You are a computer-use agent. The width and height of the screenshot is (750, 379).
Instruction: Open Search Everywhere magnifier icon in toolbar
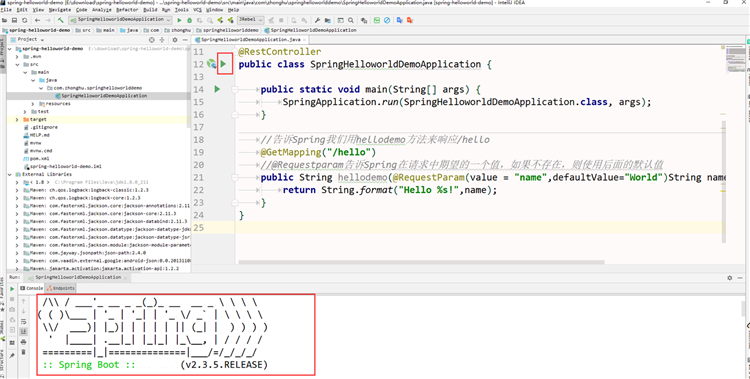tap(351, 20)
